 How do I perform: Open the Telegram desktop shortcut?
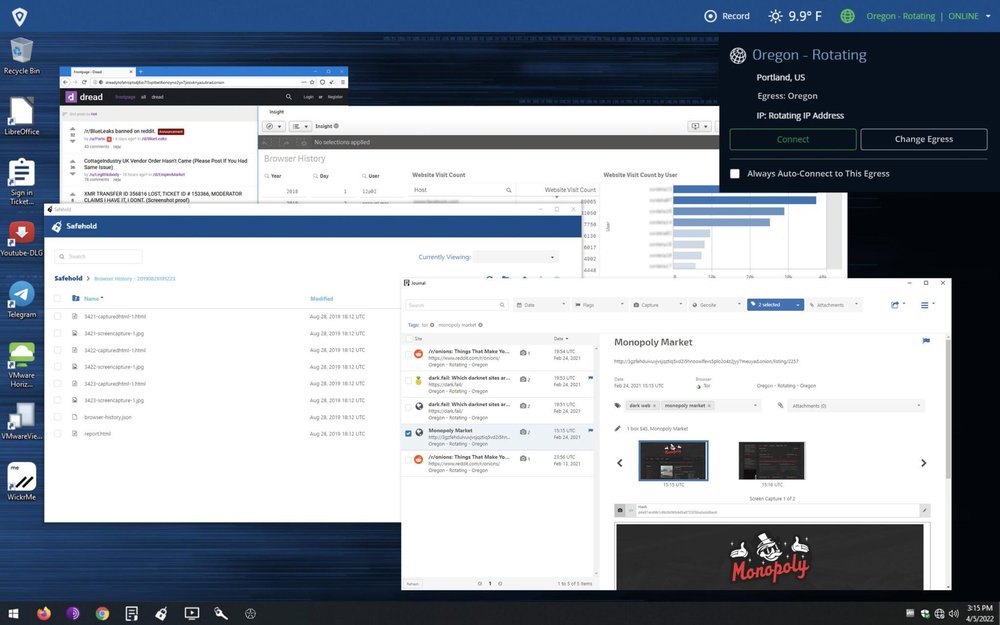click(21, 296)
